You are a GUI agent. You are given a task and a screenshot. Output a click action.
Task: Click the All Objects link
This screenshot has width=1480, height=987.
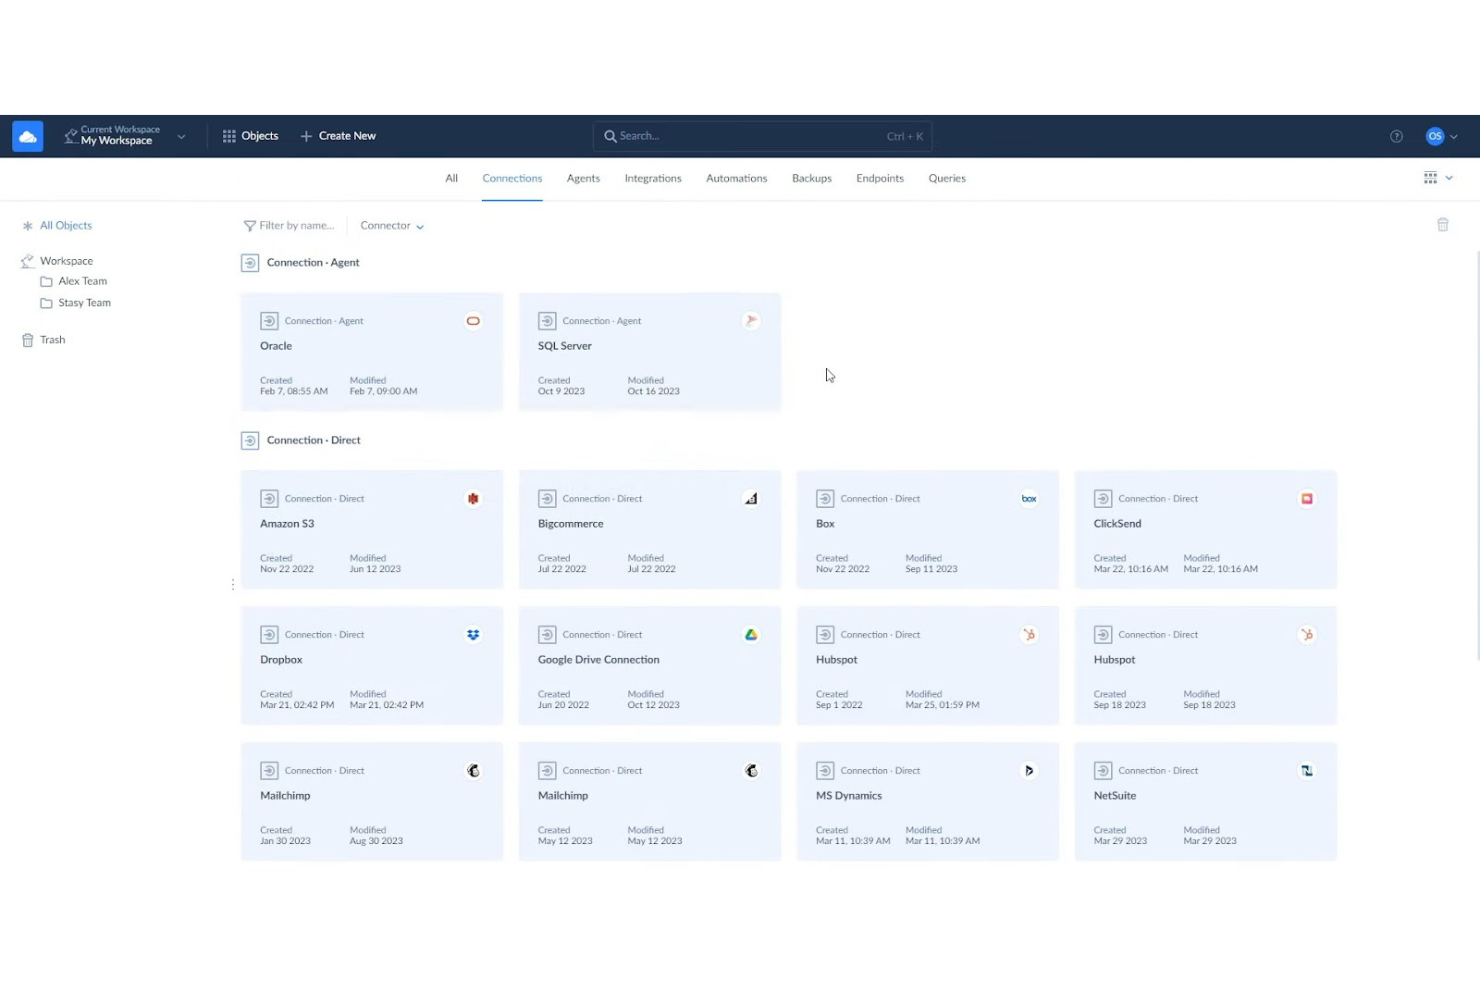(65, 225)
